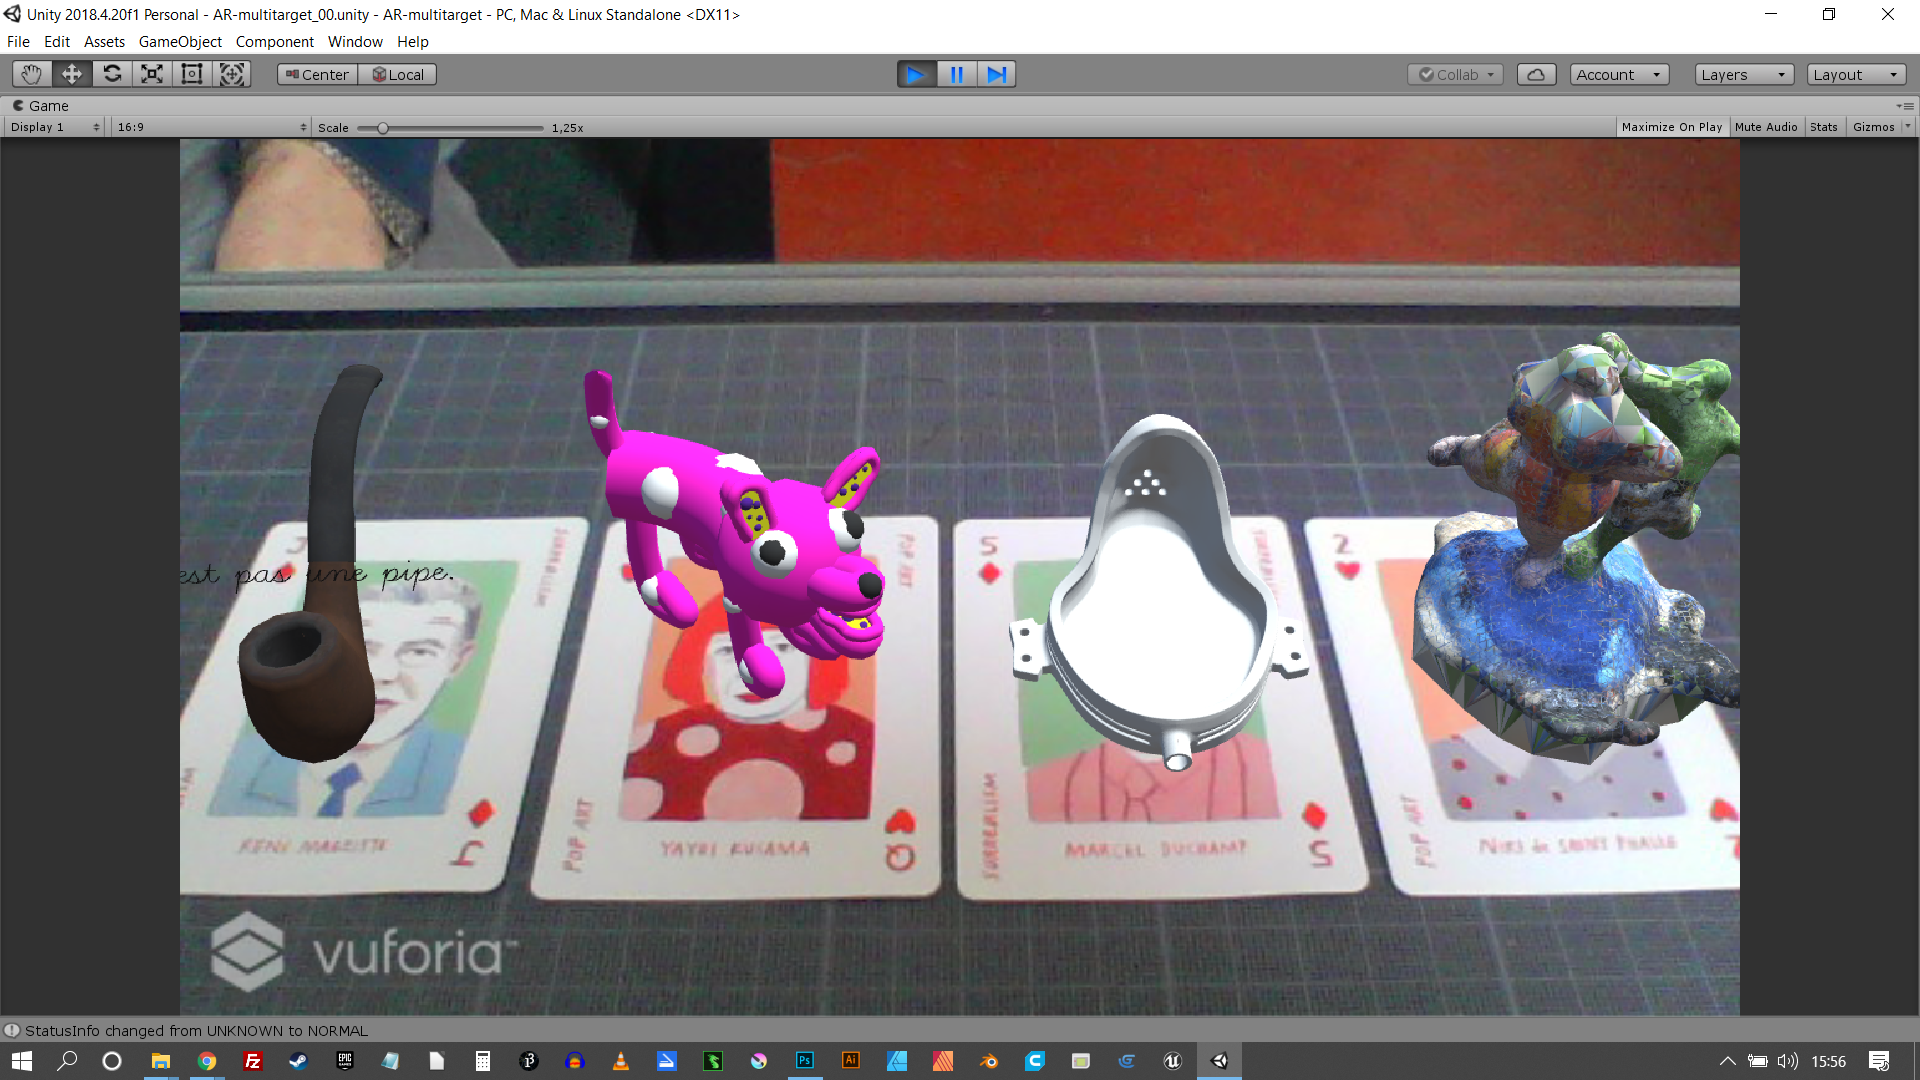The image size is (1920, 1080).
Task: Open the Component menu
Action: click(x=274, y=41)
